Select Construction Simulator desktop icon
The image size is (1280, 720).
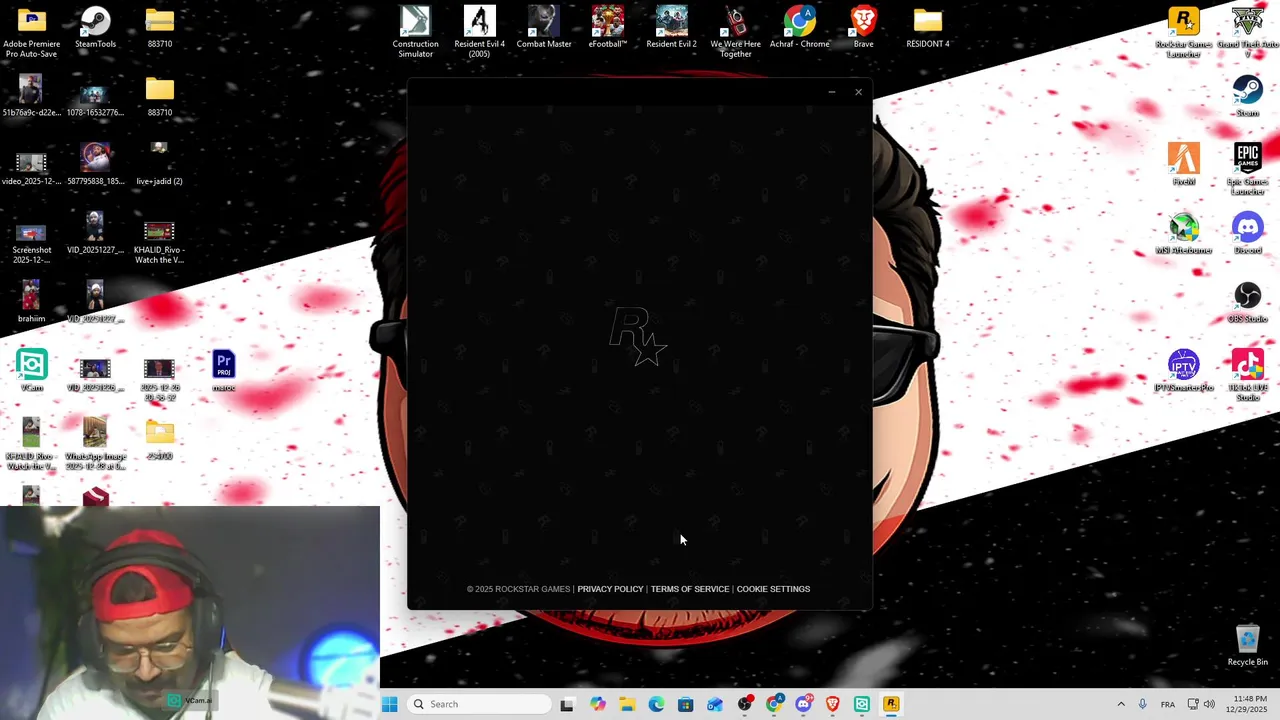pyautogui.click(x=415, y=32)
